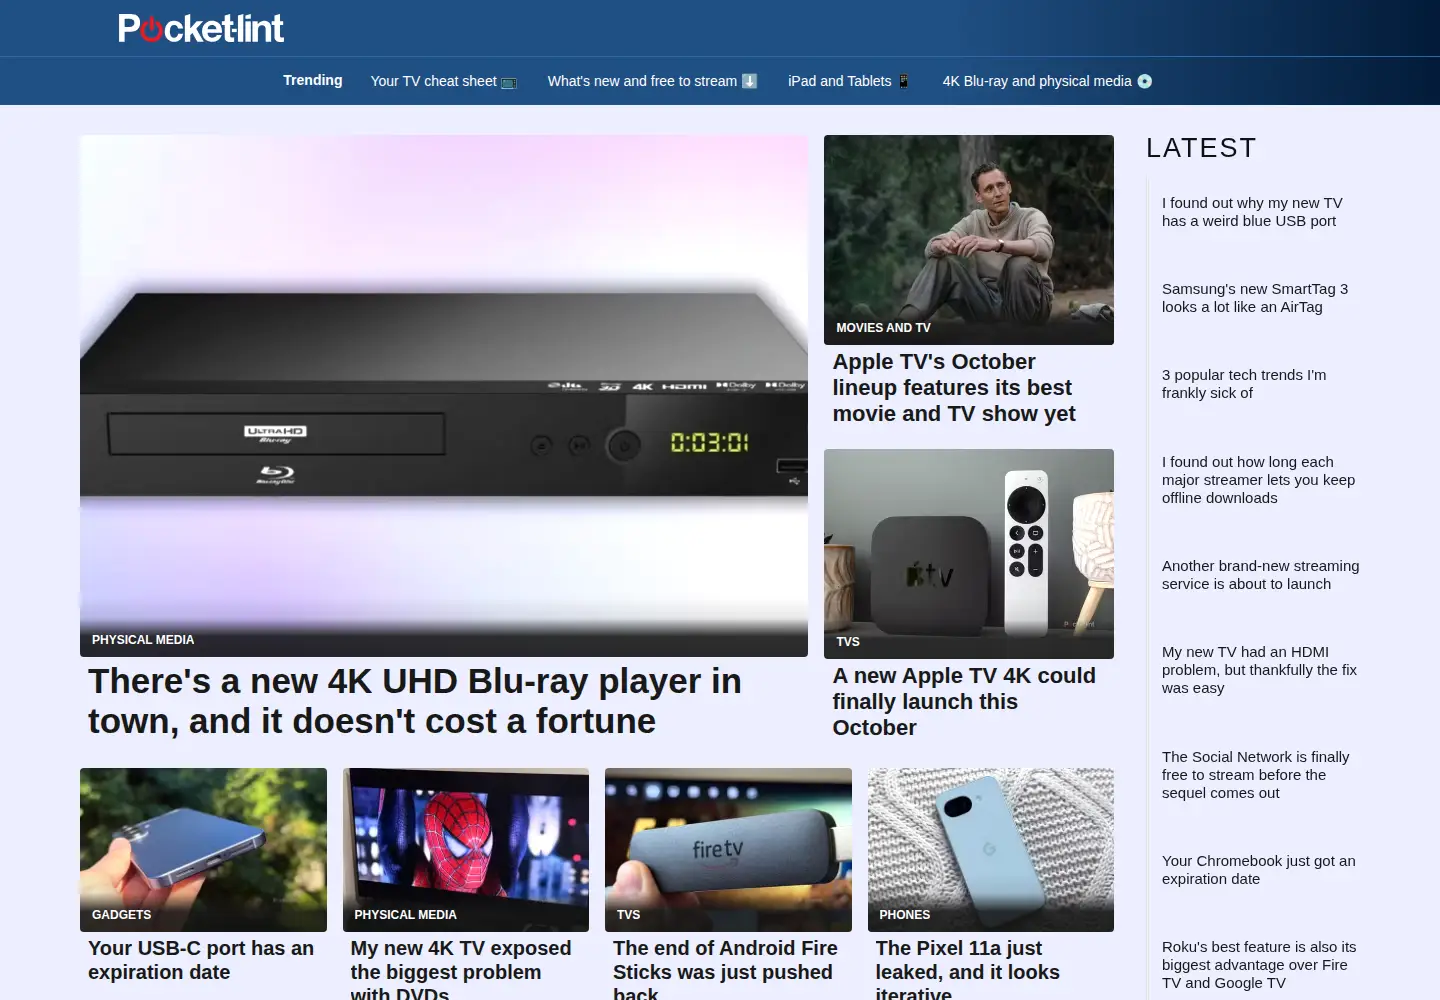Open My new 4K TV exposed article
The image size is (1440, 1000).
pos(461,970)
